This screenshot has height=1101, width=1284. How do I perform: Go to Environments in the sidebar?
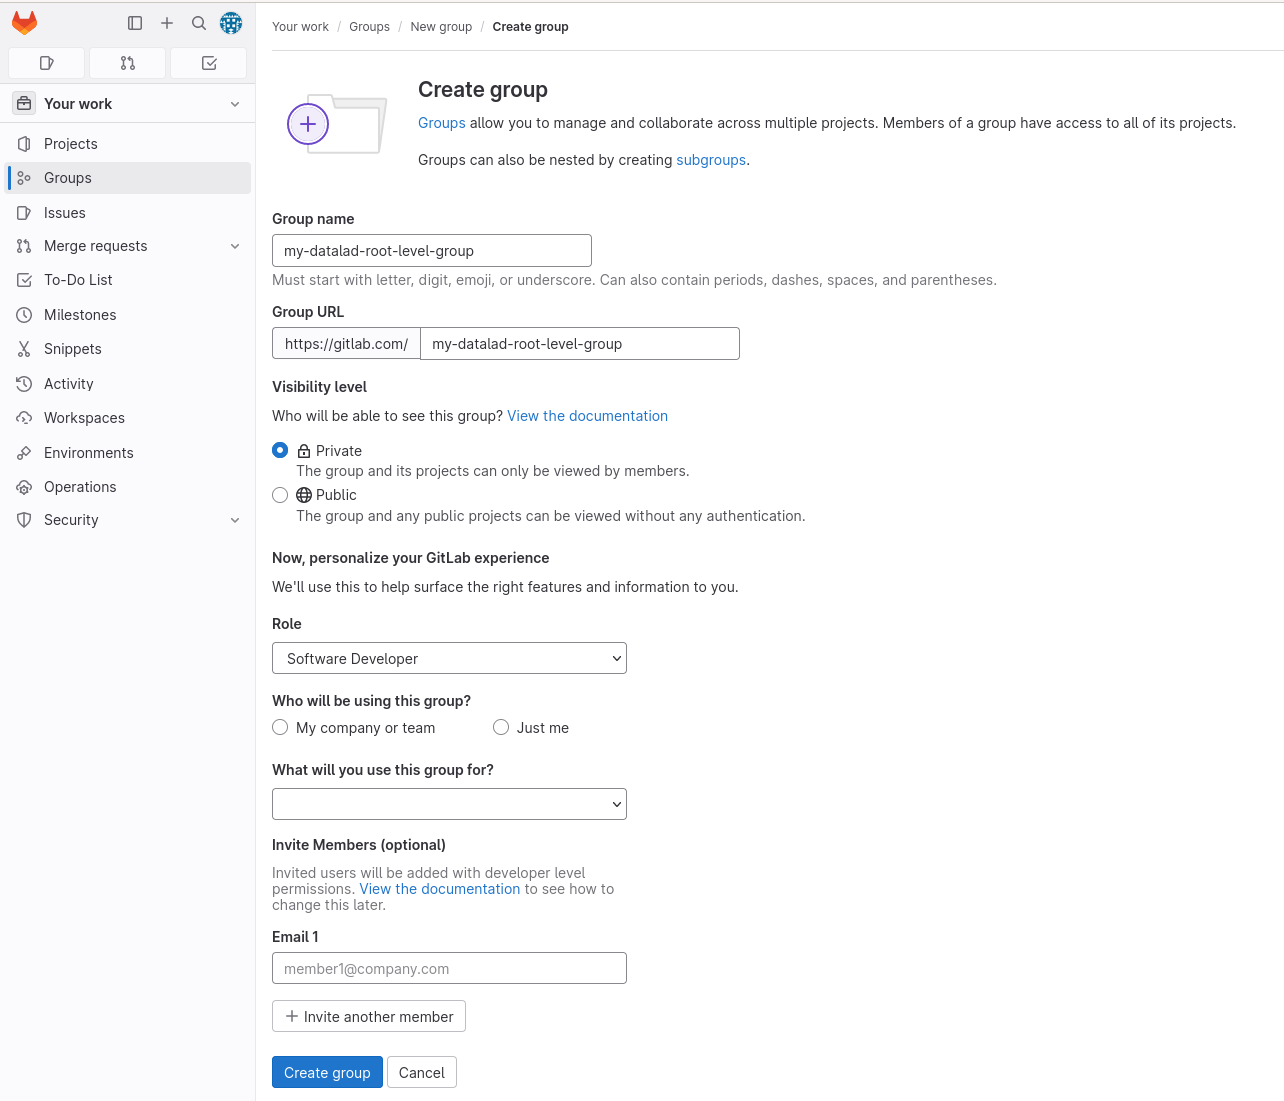[88, 453]
